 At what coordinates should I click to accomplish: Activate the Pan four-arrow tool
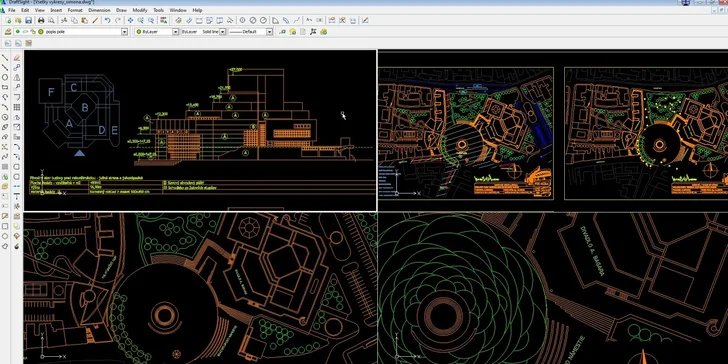point(130,20)
